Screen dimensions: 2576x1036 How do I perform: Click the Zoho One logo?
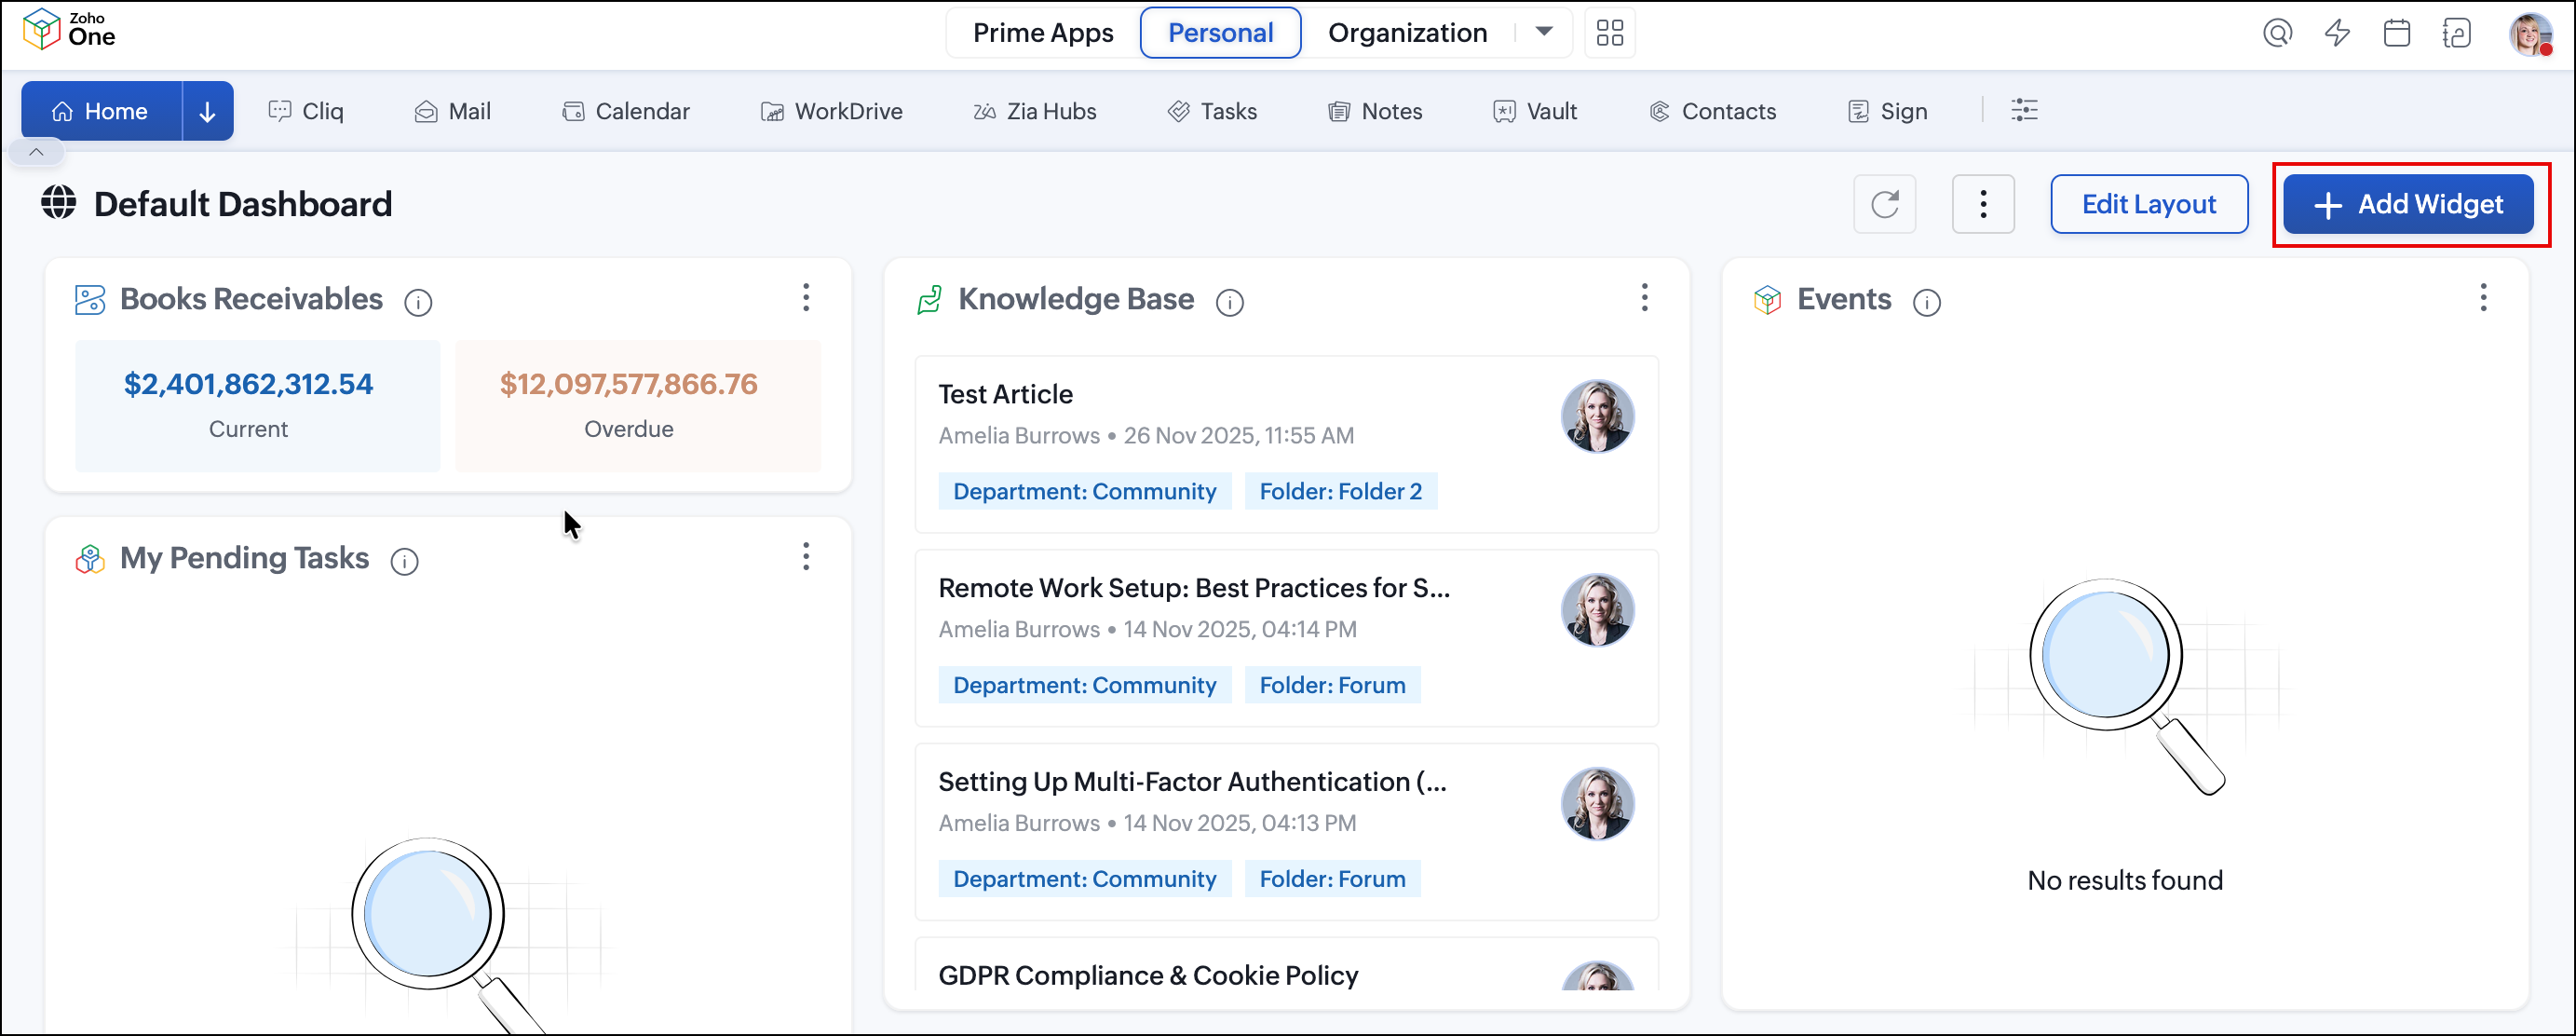[x=69, y=30]
